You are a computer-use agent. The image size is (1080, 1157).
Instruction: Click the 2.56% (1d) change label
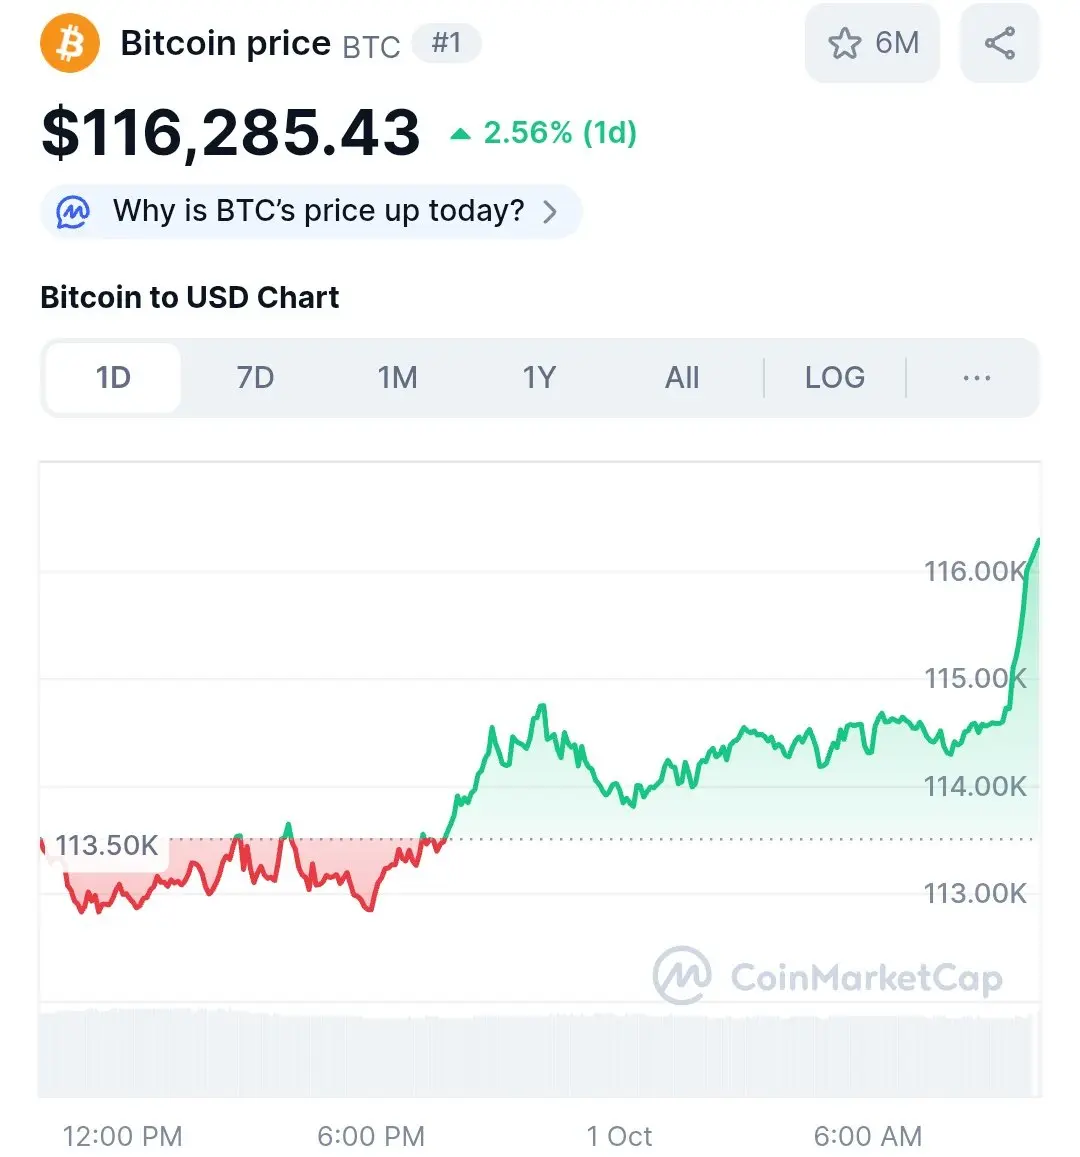pos(559,133)
